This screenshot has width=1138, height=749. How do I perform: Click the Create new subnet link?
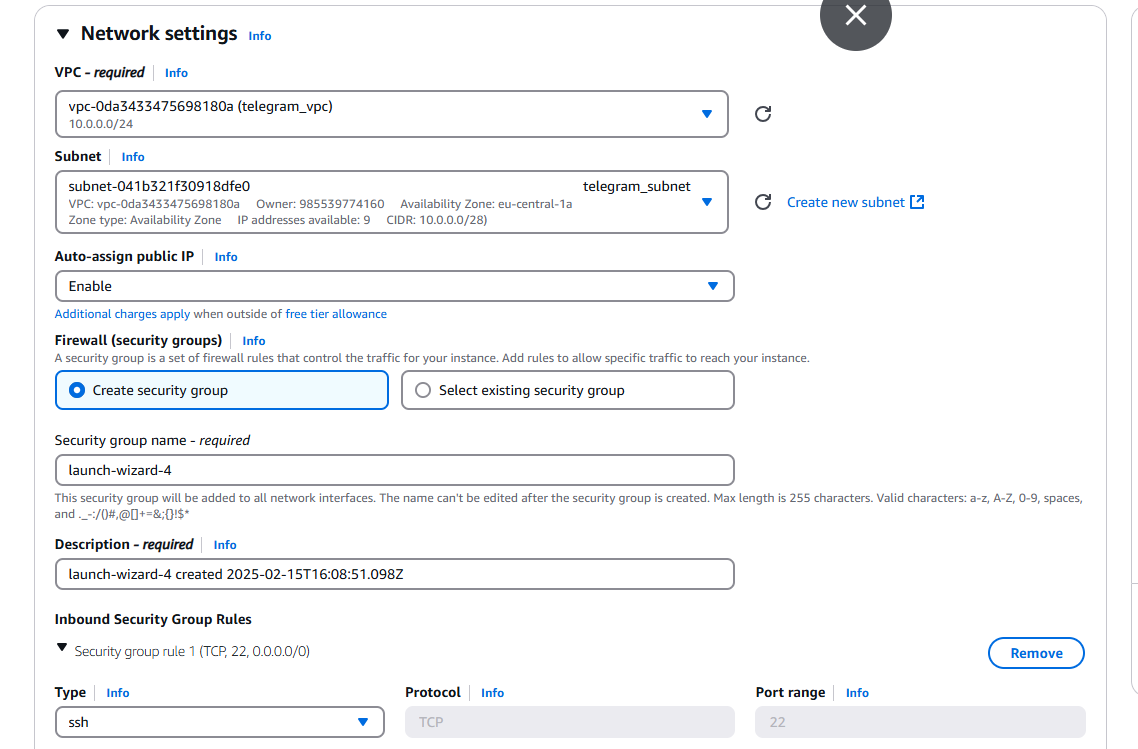(845, 202)
